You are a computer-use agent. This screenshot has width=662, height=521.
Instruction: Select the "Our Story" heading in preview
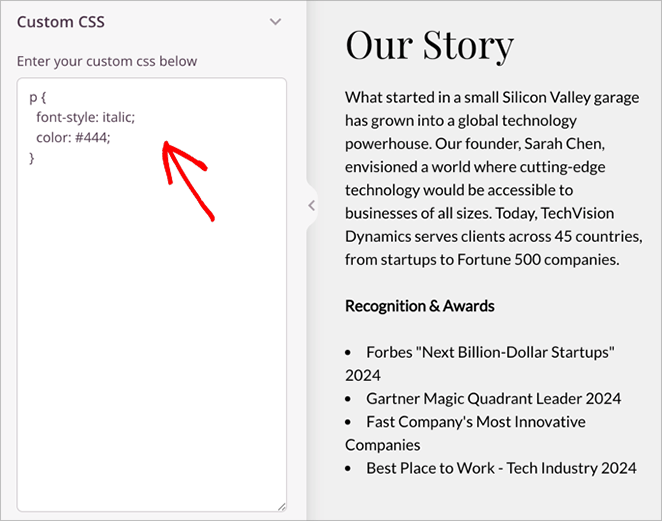tap(429, 44)
